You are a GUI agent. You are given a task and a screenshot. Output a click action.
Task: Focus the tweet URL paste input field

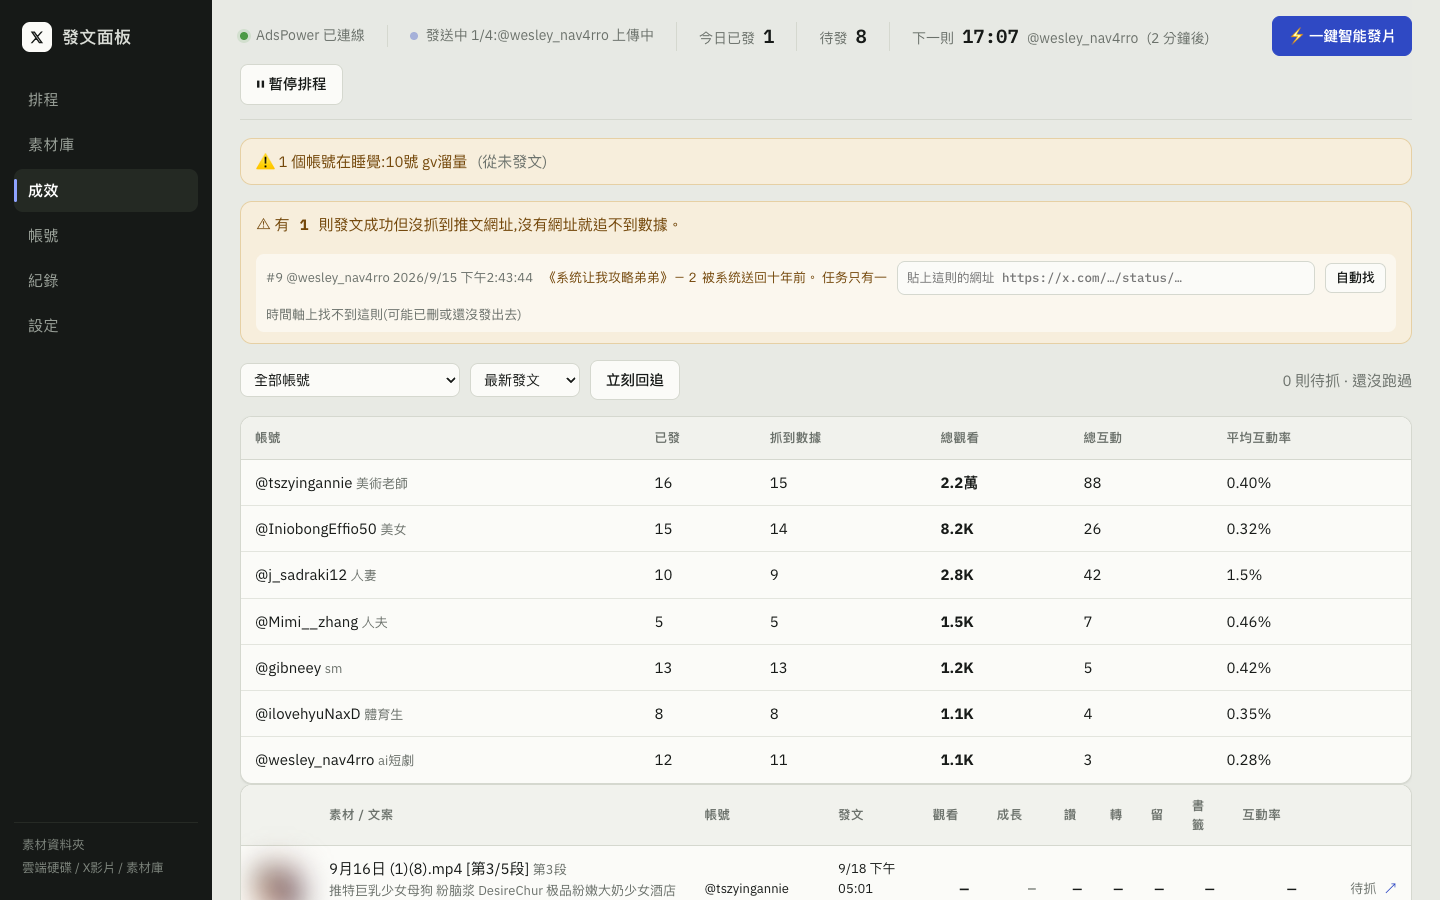1105,278
